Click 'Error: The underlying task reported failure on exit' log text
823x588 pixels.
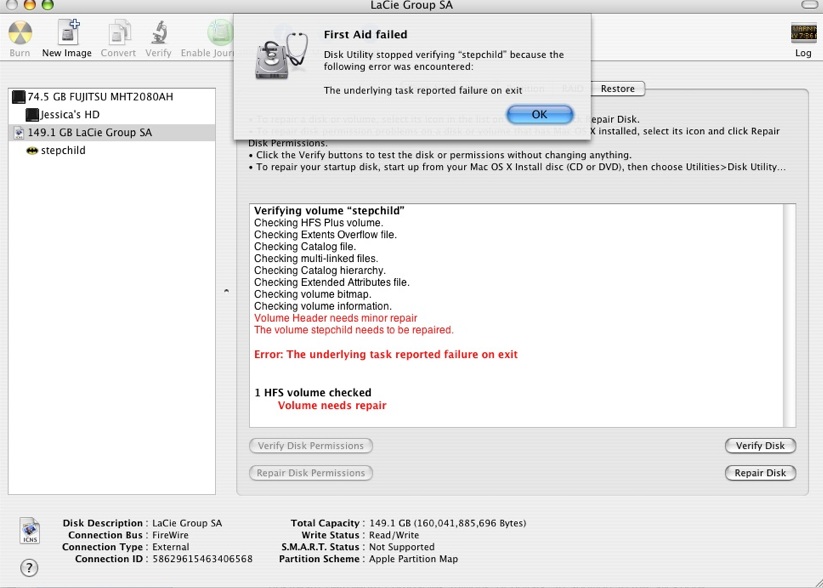(x=386, y=354)
